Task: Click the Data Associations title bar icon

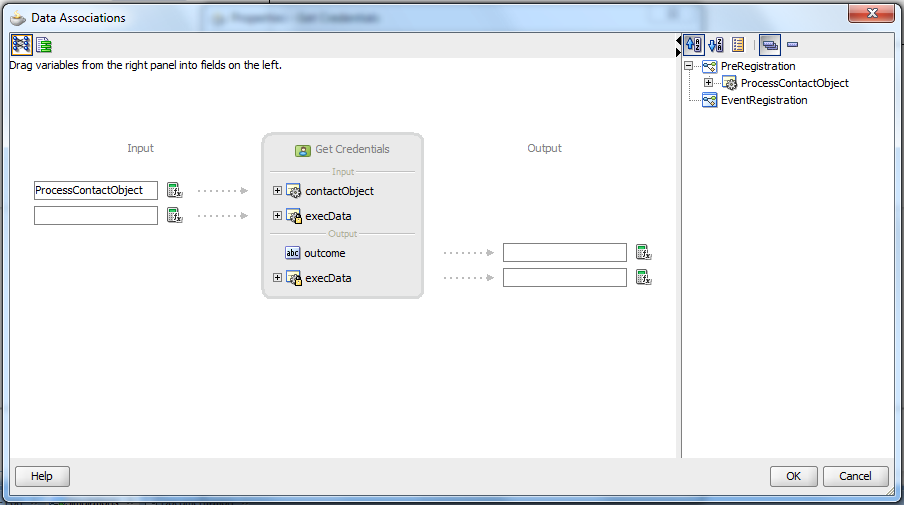Action: 18,18
